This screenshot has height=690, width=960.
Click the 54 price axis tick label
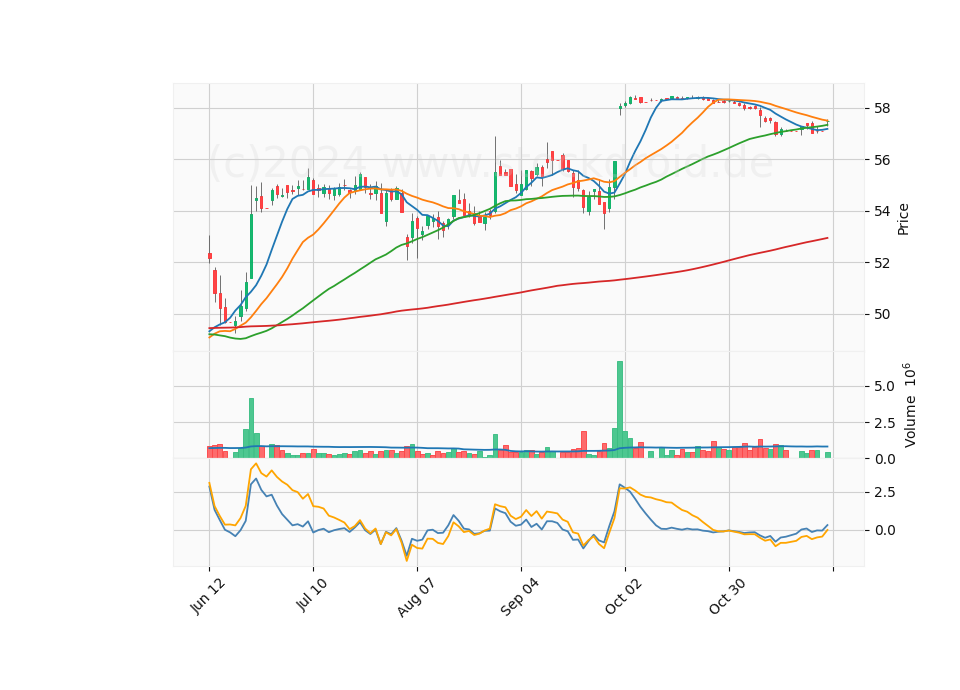[x=882, y=212]
